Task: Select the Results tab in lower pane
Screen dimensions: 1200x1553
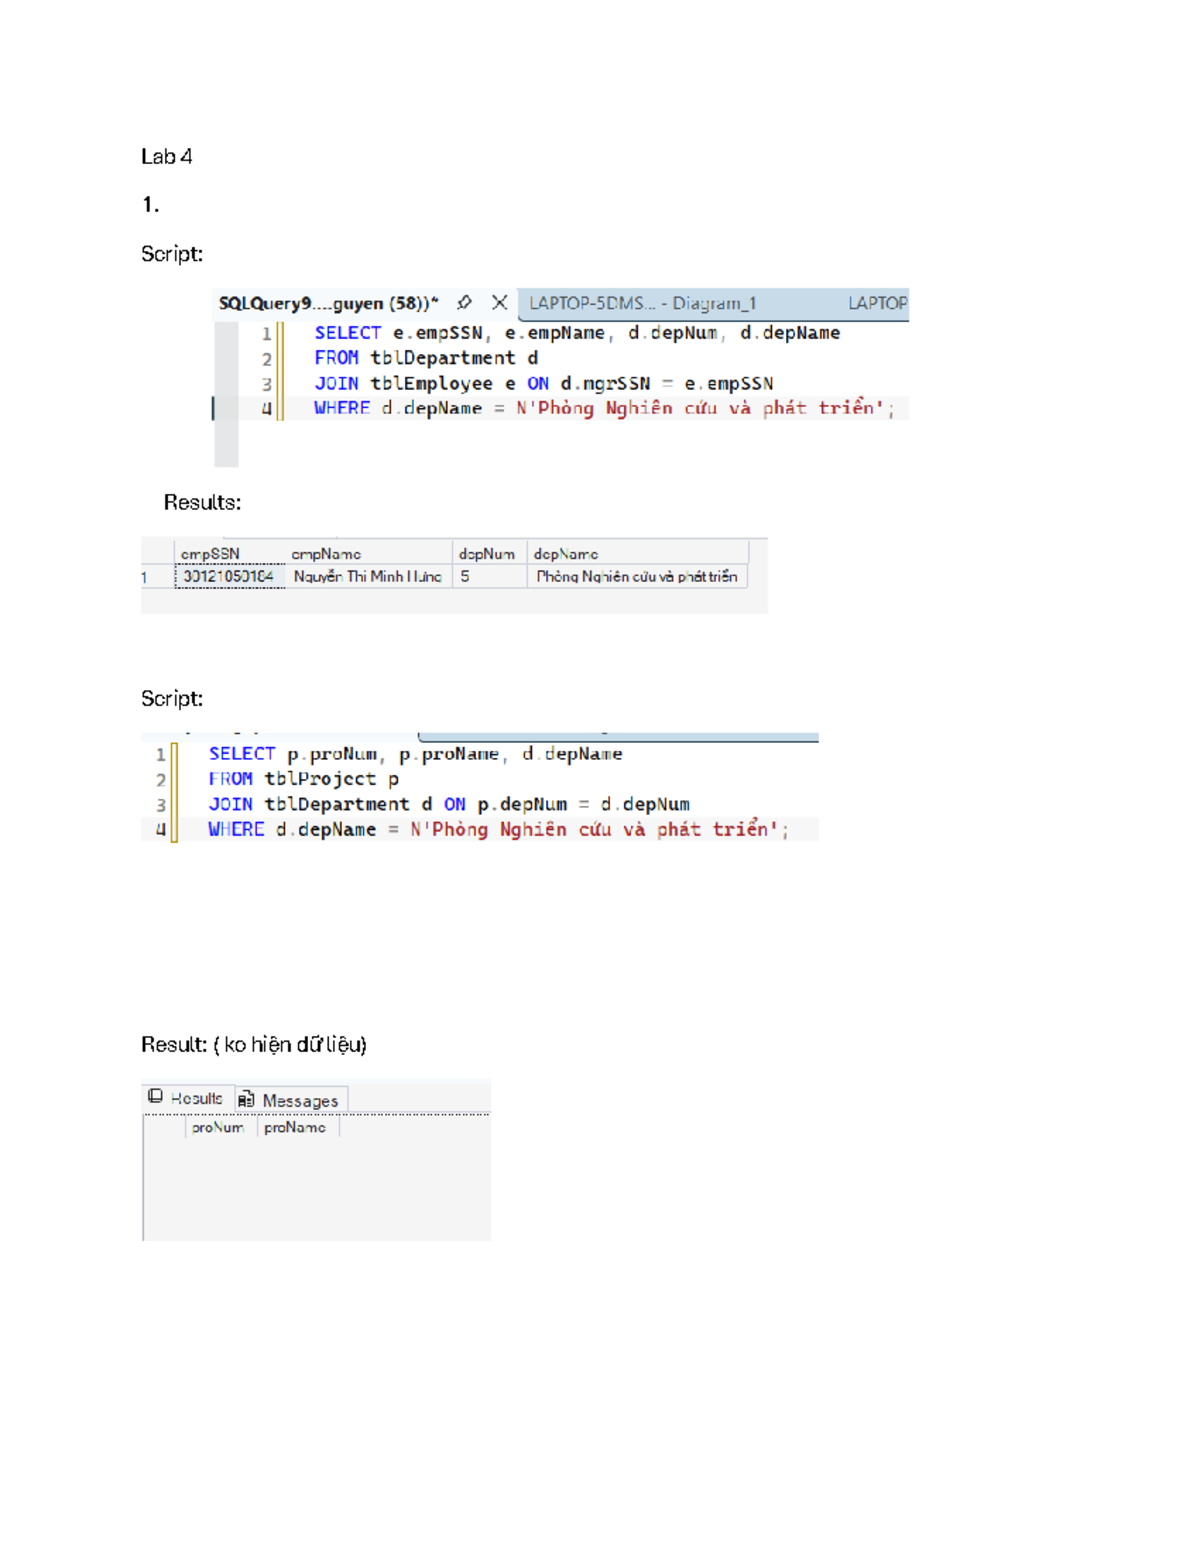Action: (188, 1098)
